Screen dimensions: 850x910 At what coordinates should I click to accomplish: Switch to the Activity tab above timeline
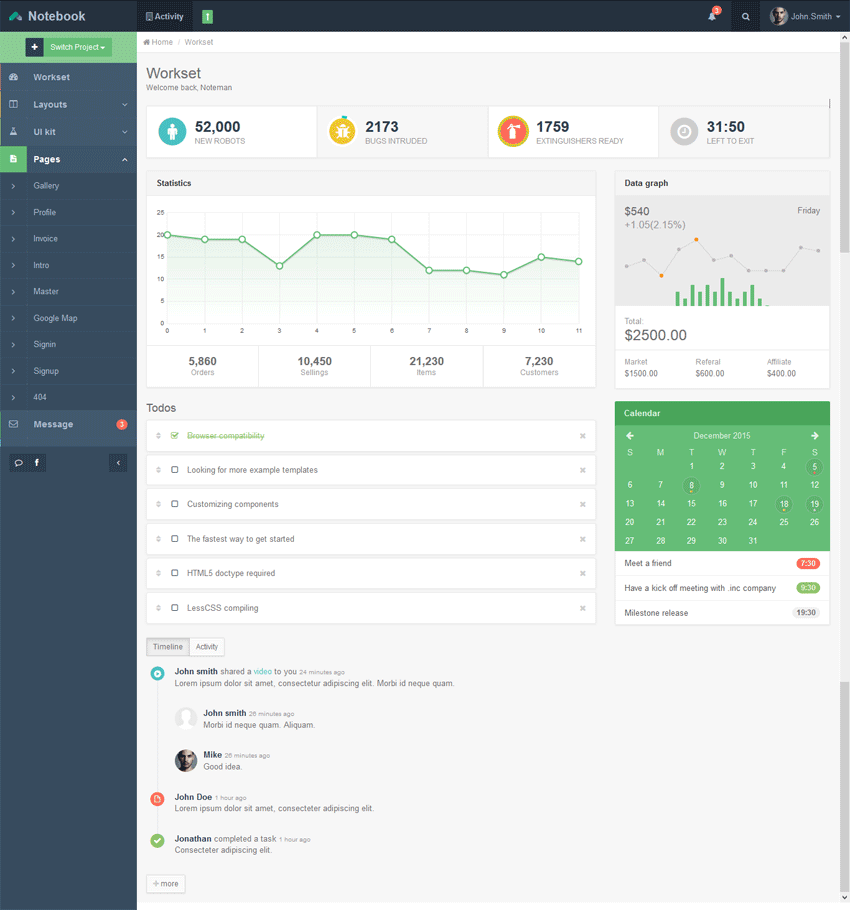click(207, 647)
